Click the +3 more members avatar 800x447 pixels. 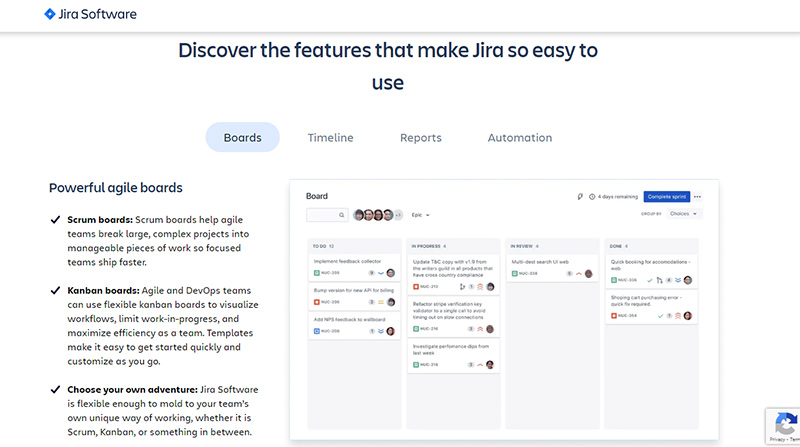click(x=398, y=215)
